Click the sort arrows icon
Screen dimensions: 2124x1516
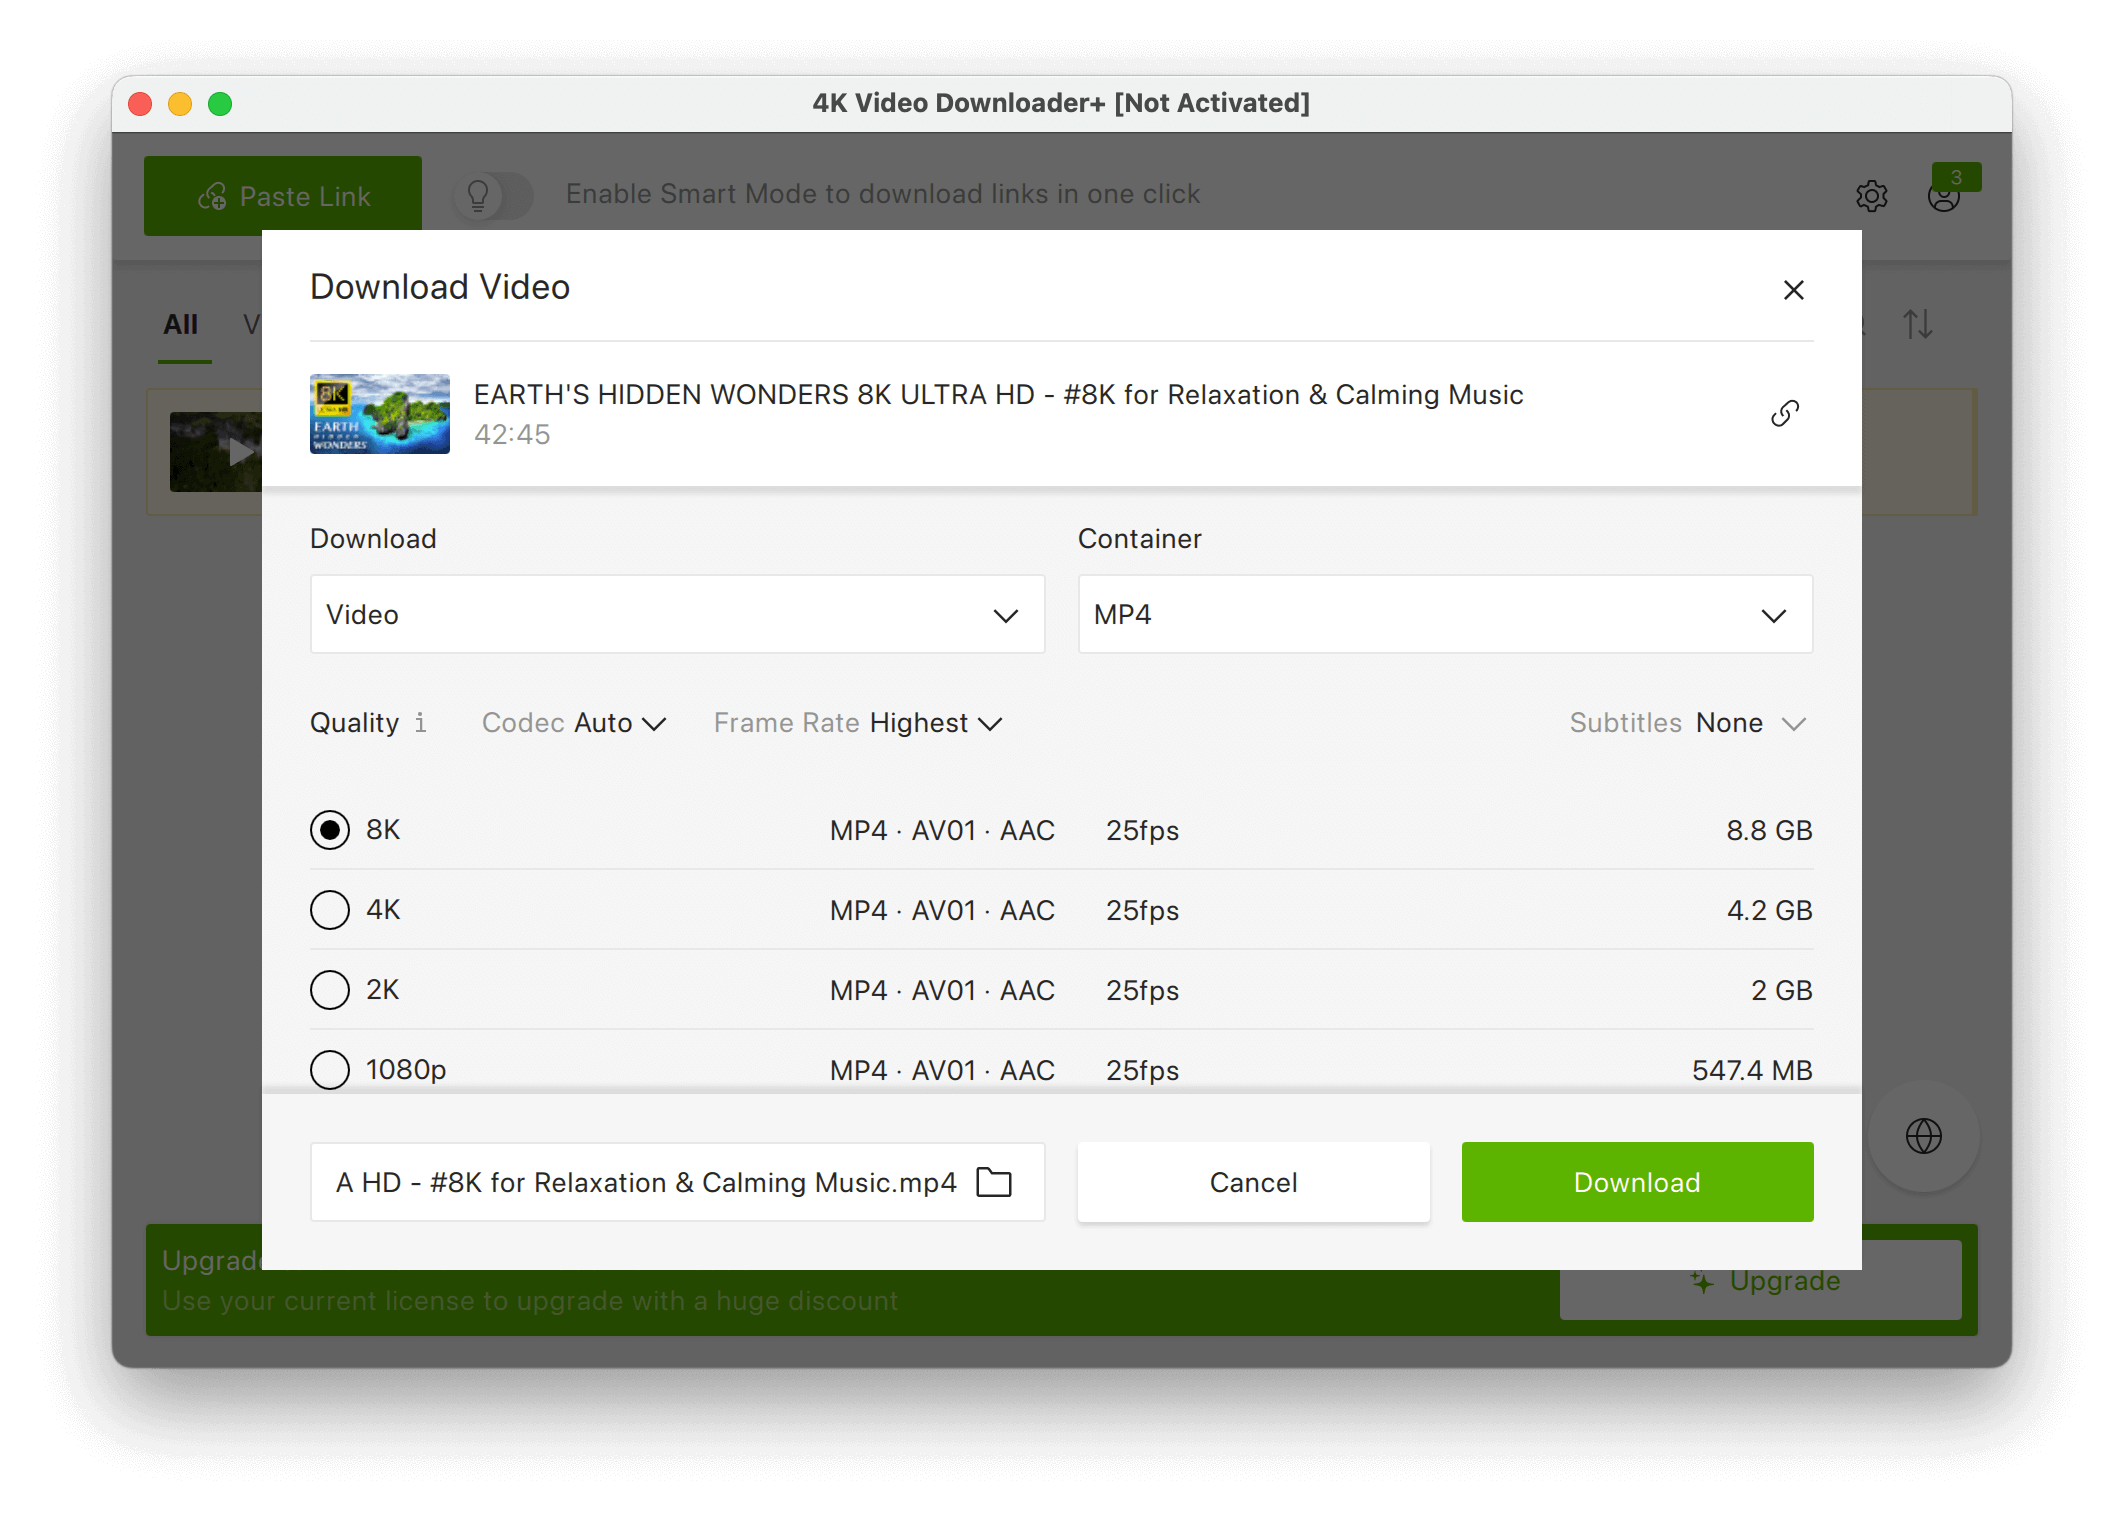click(1917, 324)
